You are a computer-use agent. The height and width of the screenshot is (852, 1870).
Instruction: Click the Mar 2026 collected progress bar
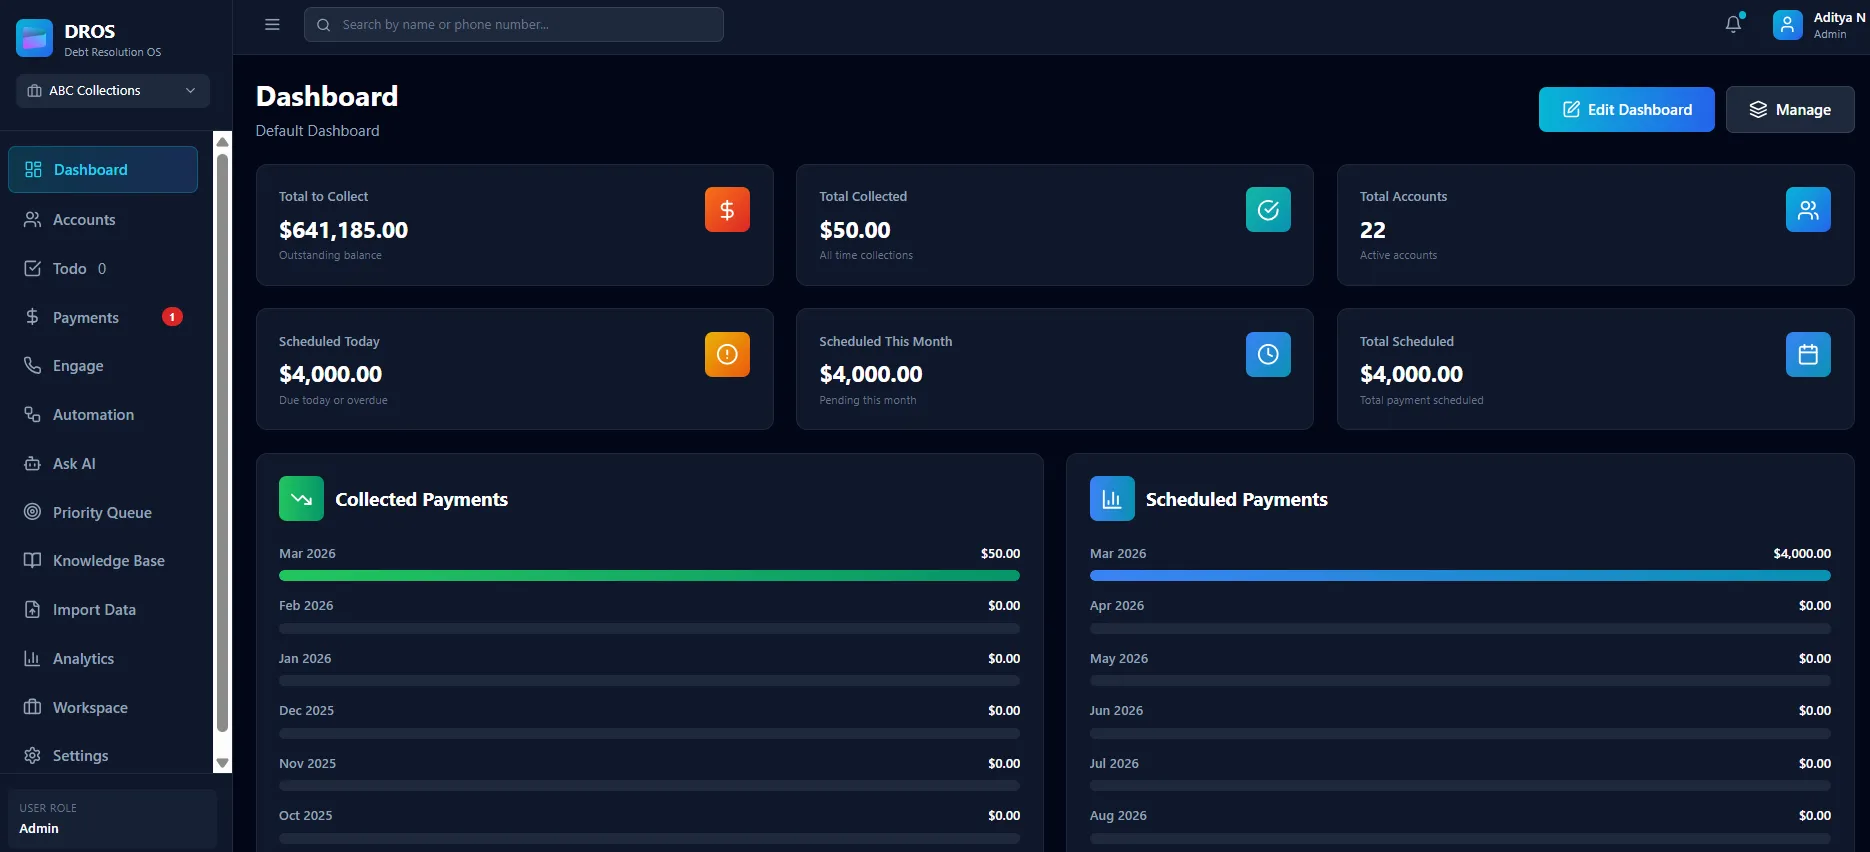click(x=649, y=576)
